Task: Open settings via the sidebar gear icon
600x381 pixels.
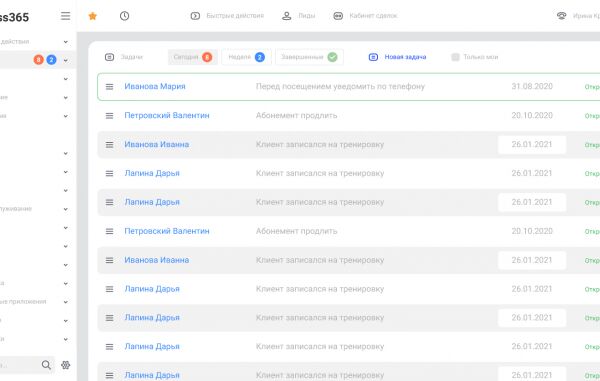Action: [x=65, y=365]
